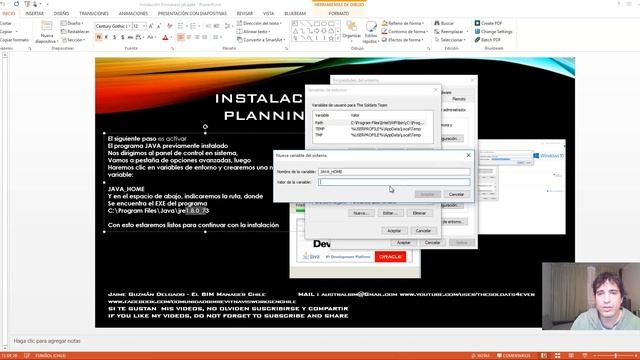
Task: Open the Sección dropdown
Action: 73,40
